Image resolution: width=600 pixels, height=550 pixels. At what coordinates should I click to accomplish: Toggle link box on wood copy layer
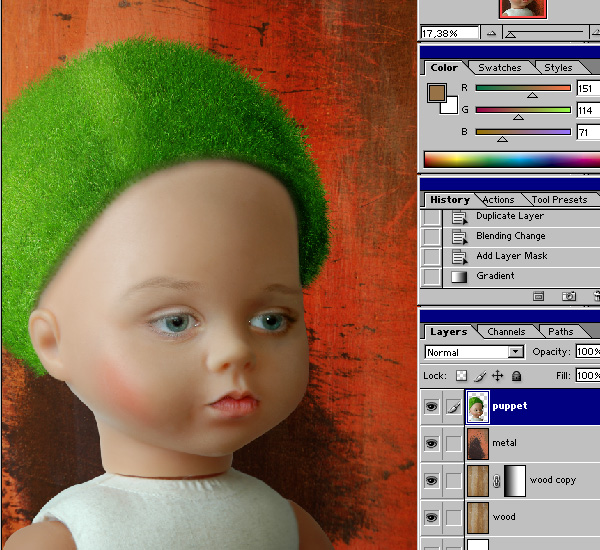454,481
